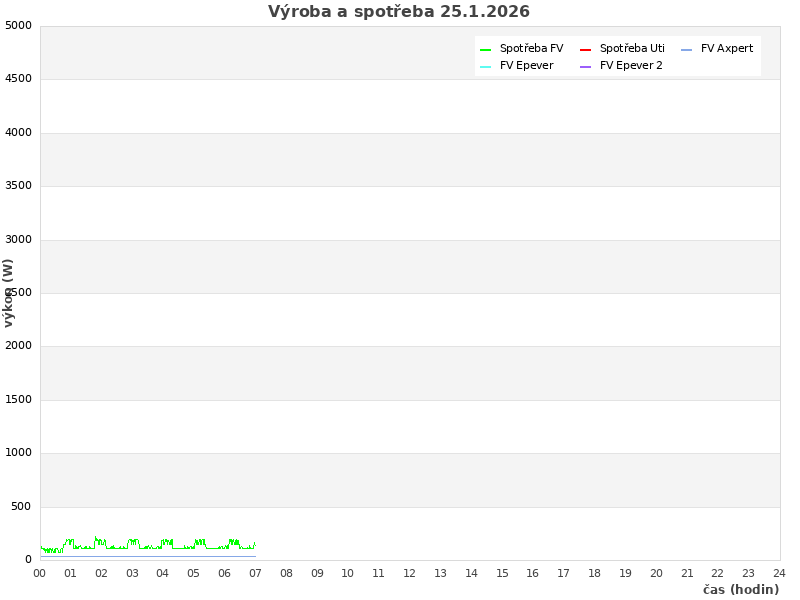The height and width of the screenshot is (600, 800).
Task: Click the 18 hour tick on the x-axis
Action: pyautogui.click(x=594, y=573)
